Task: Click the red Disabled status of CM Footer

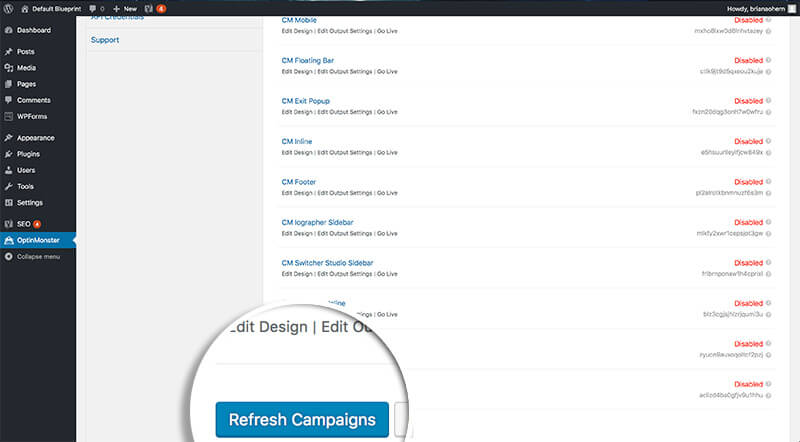Action: pos(748,182)
